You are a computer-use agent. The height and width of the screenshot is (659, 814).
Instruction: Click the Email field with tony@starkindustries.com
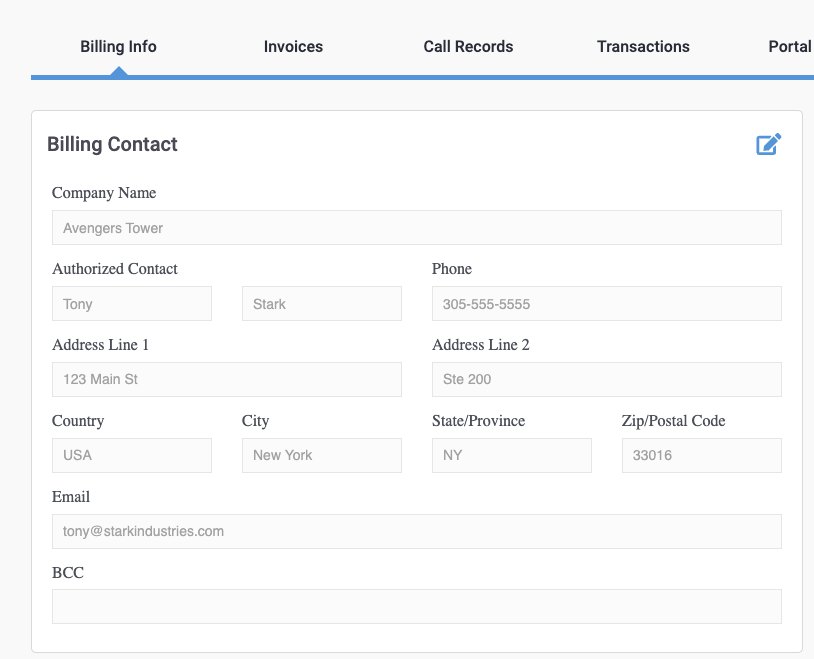tap(417, 531)
